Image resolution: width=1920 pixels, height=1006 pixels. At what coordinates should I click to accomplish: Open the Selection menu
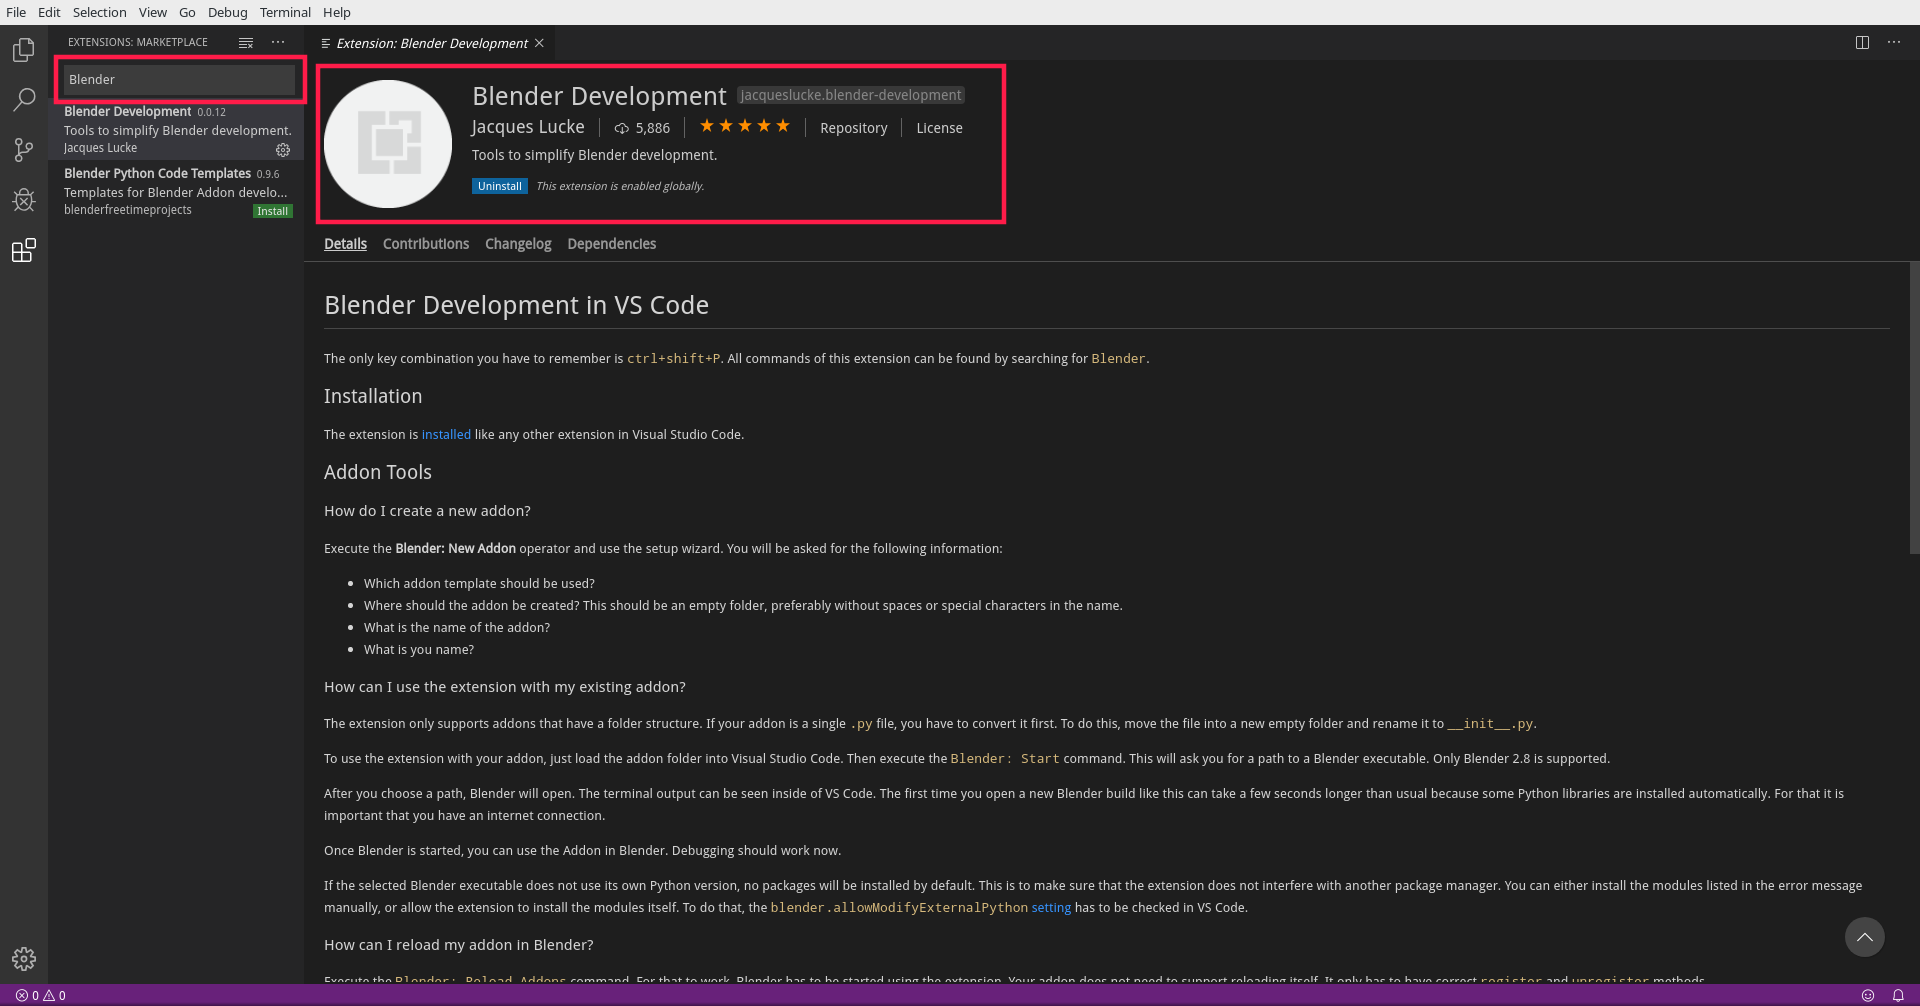(99, 12)
